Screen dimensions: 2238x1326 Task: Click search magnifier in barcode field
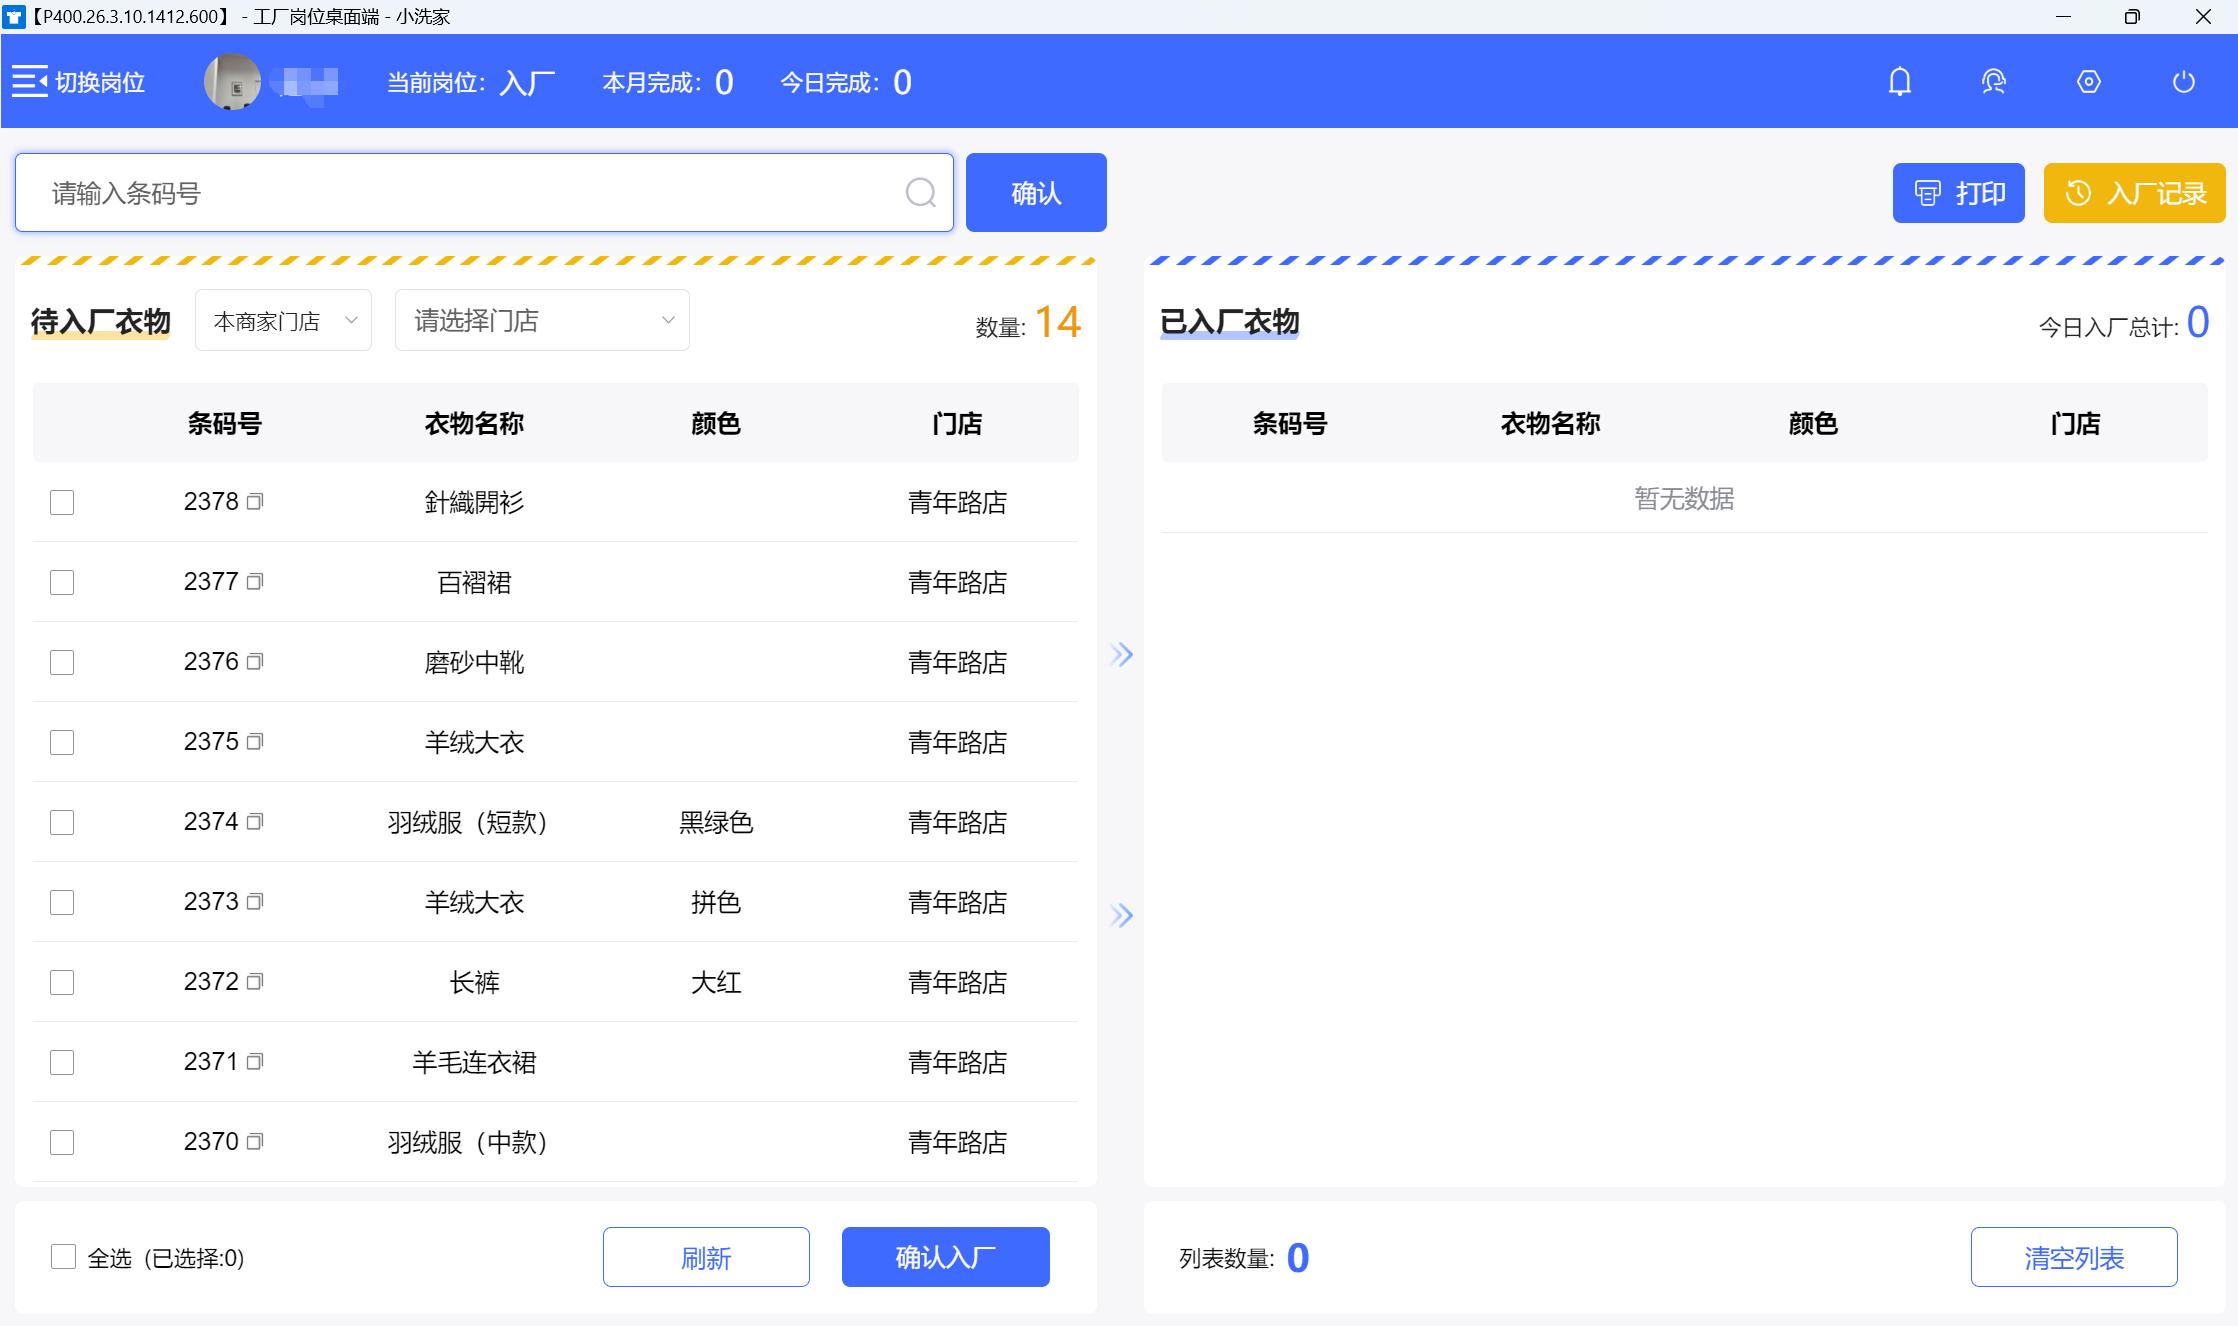coord(920,192)
